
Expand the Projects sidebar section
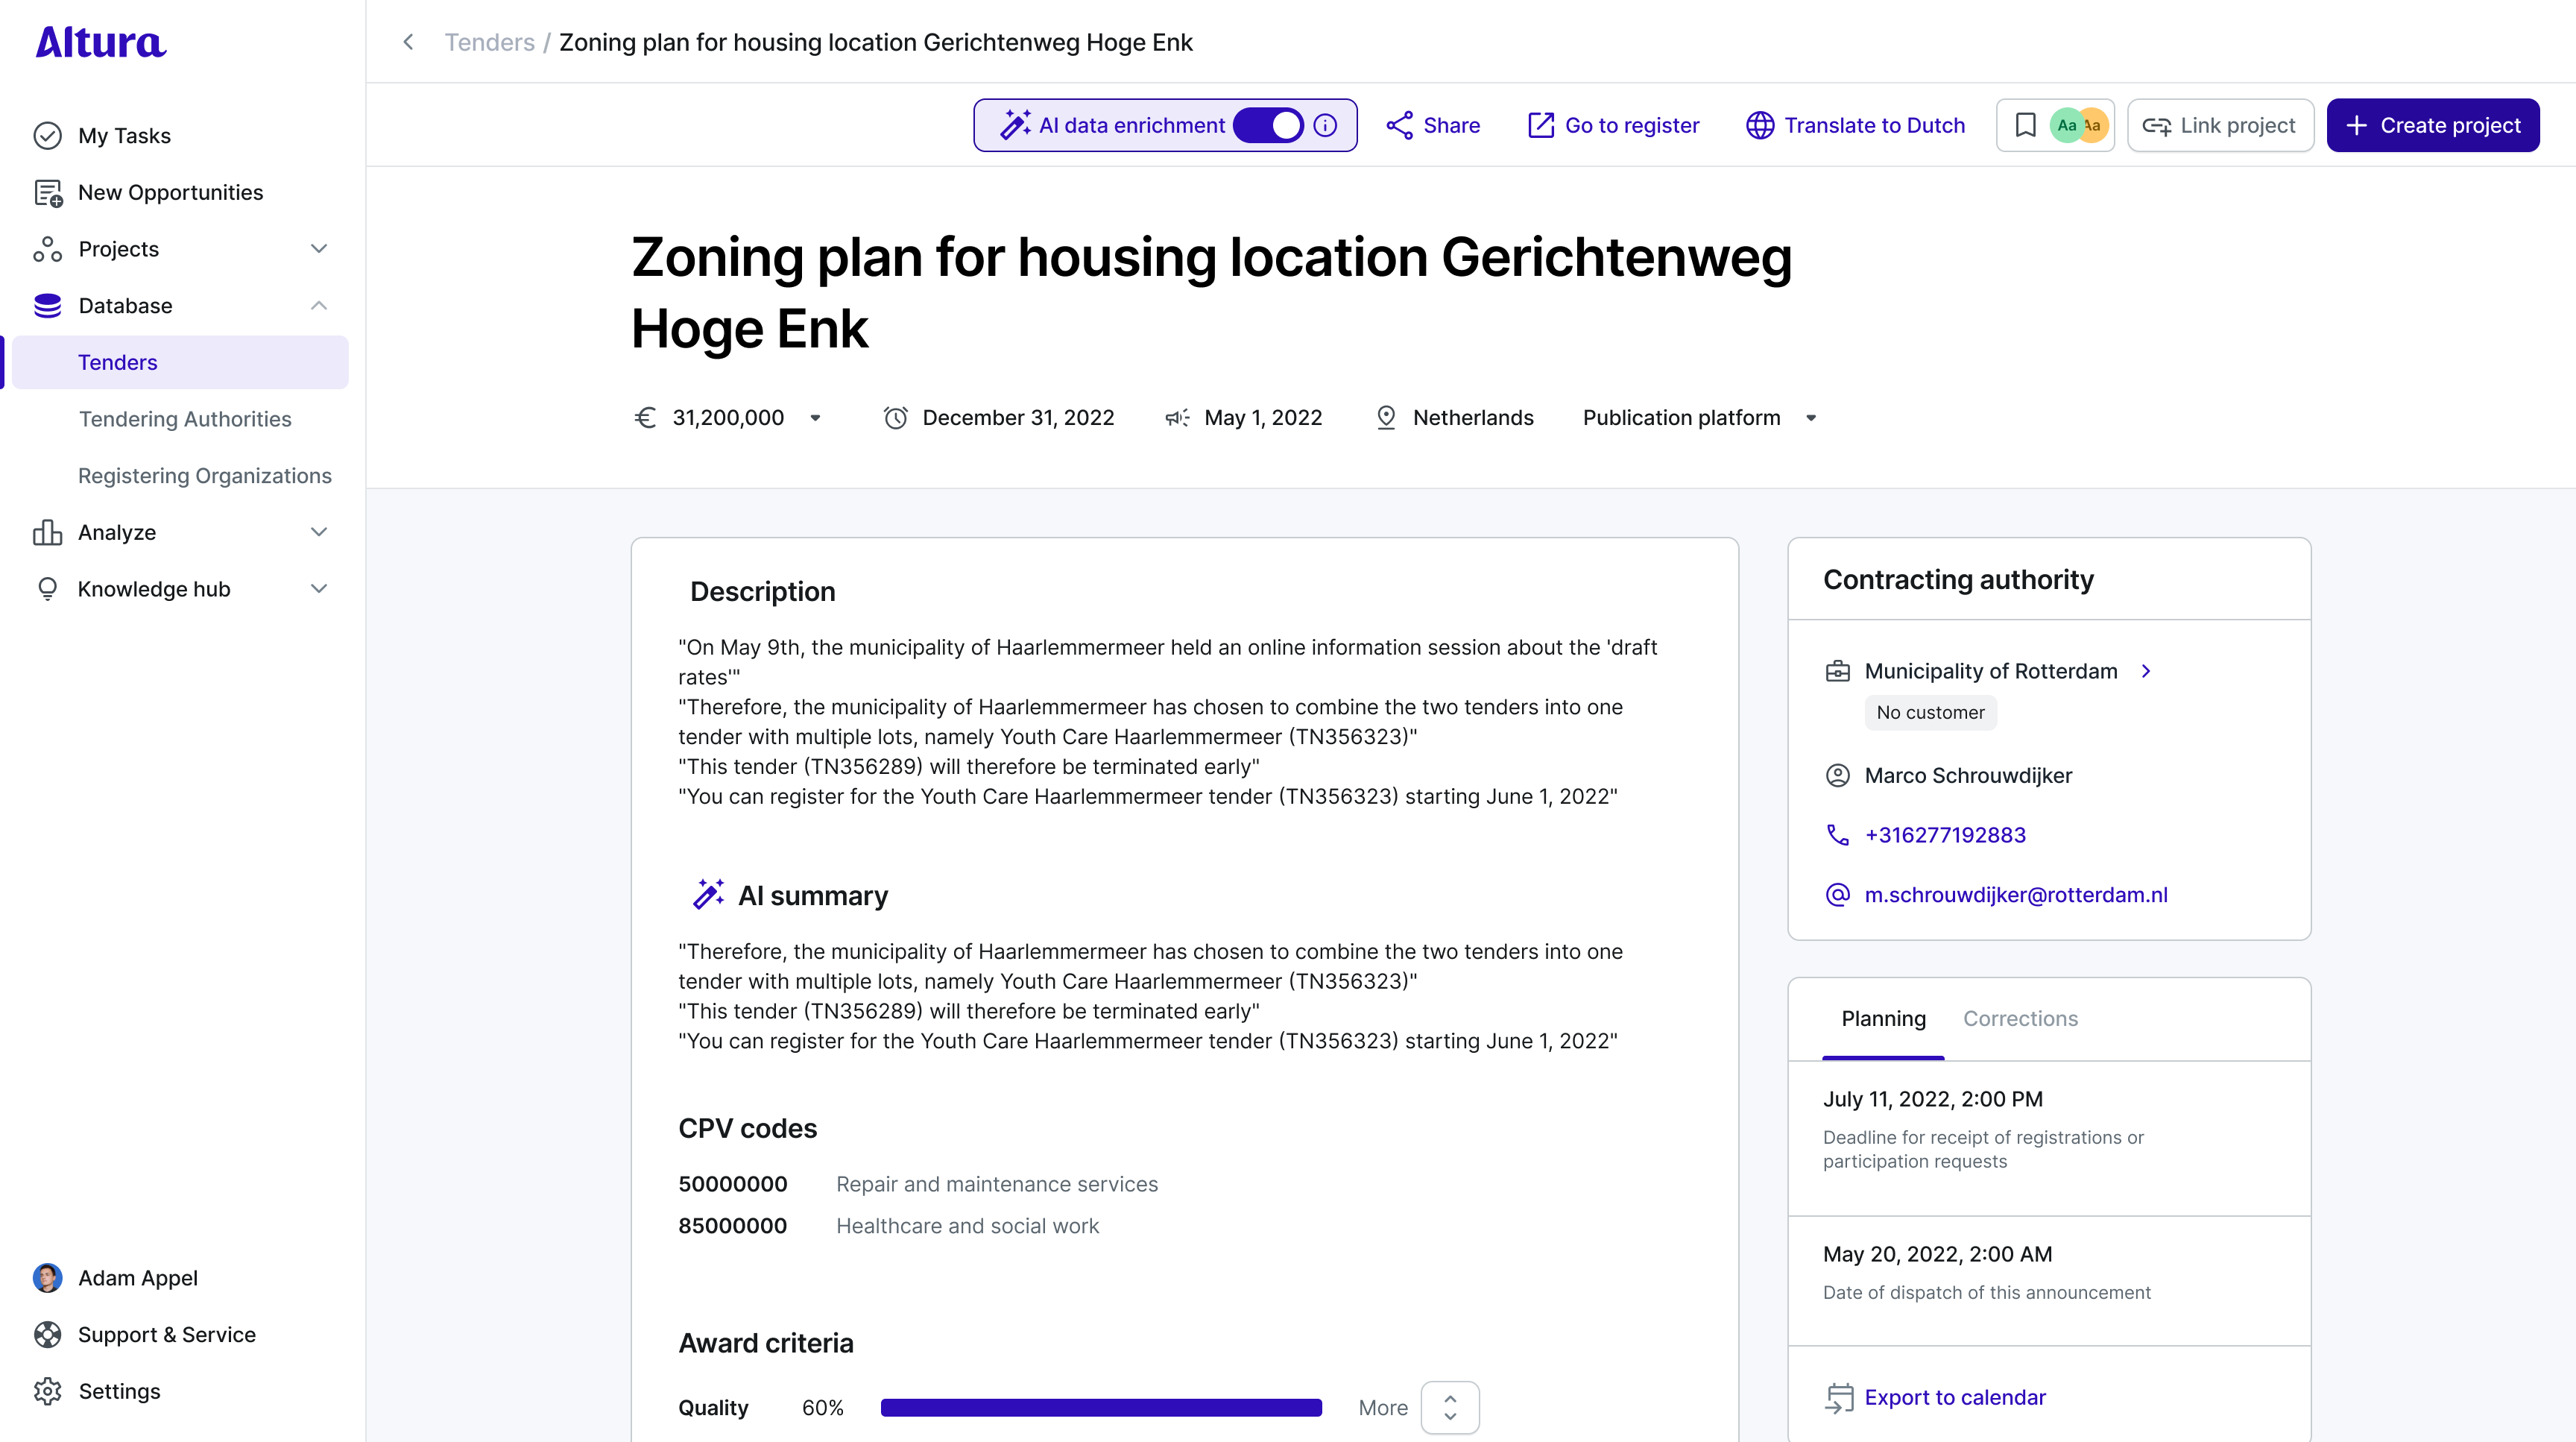click(319, 249)
